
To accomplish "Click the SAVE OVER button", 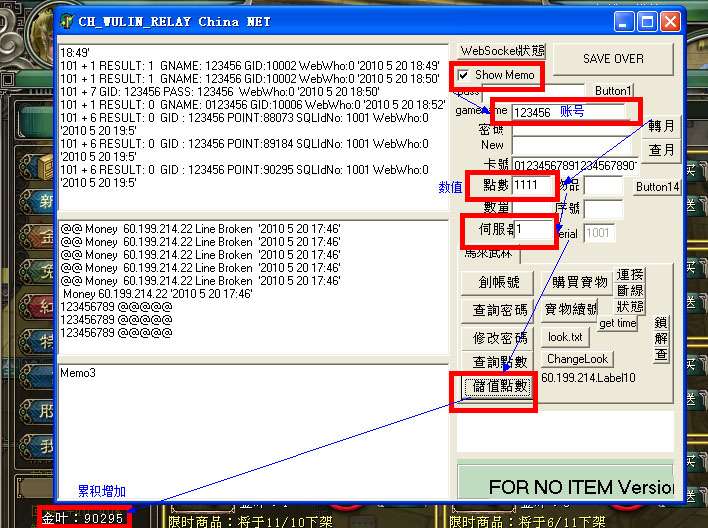I will (613, 59).
